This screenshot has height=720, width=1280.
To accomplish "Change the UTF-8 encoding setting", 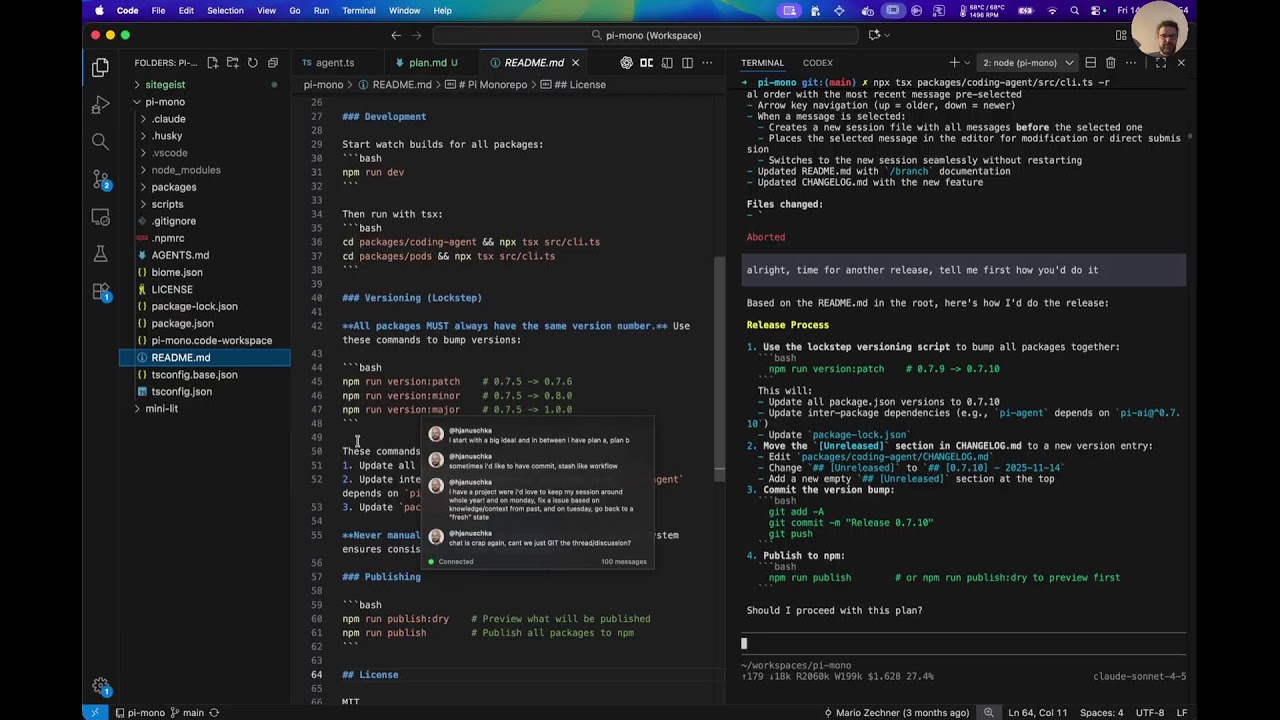I will [x=1148, y=713].
